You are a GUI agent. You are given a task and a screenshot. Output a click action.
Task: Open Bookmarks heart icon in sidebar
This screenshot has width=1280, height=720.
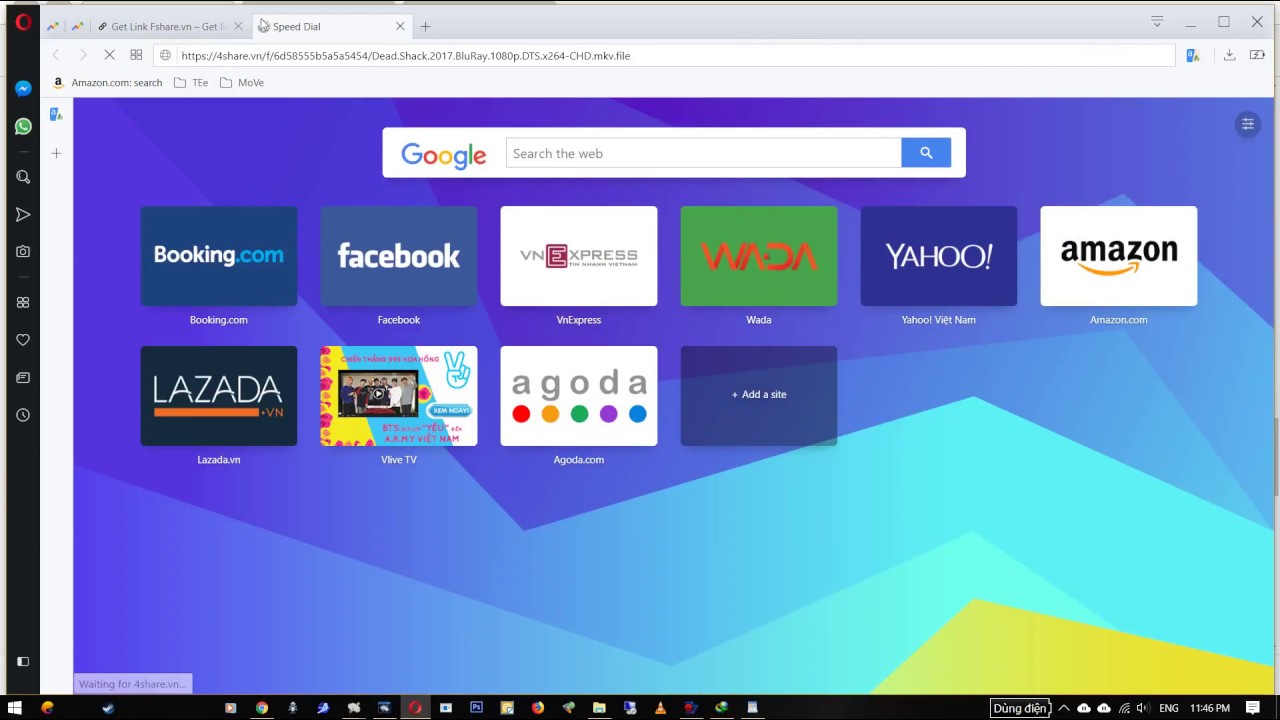tap(23, 340)
